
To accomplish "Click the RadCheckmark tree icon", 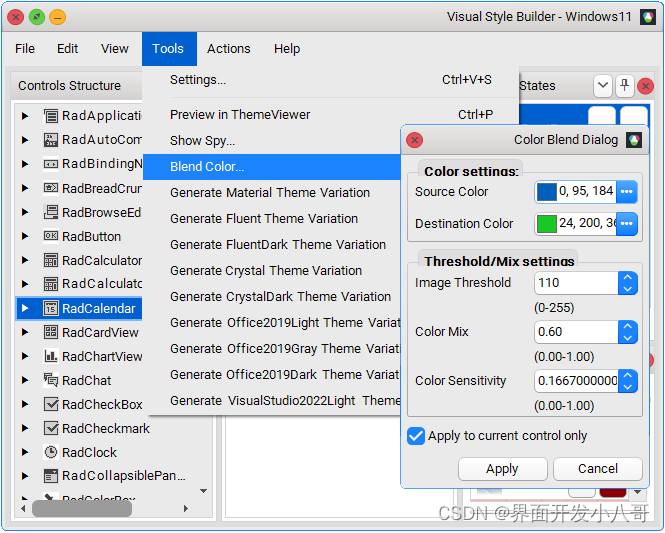I will click(x=51, y=428).
